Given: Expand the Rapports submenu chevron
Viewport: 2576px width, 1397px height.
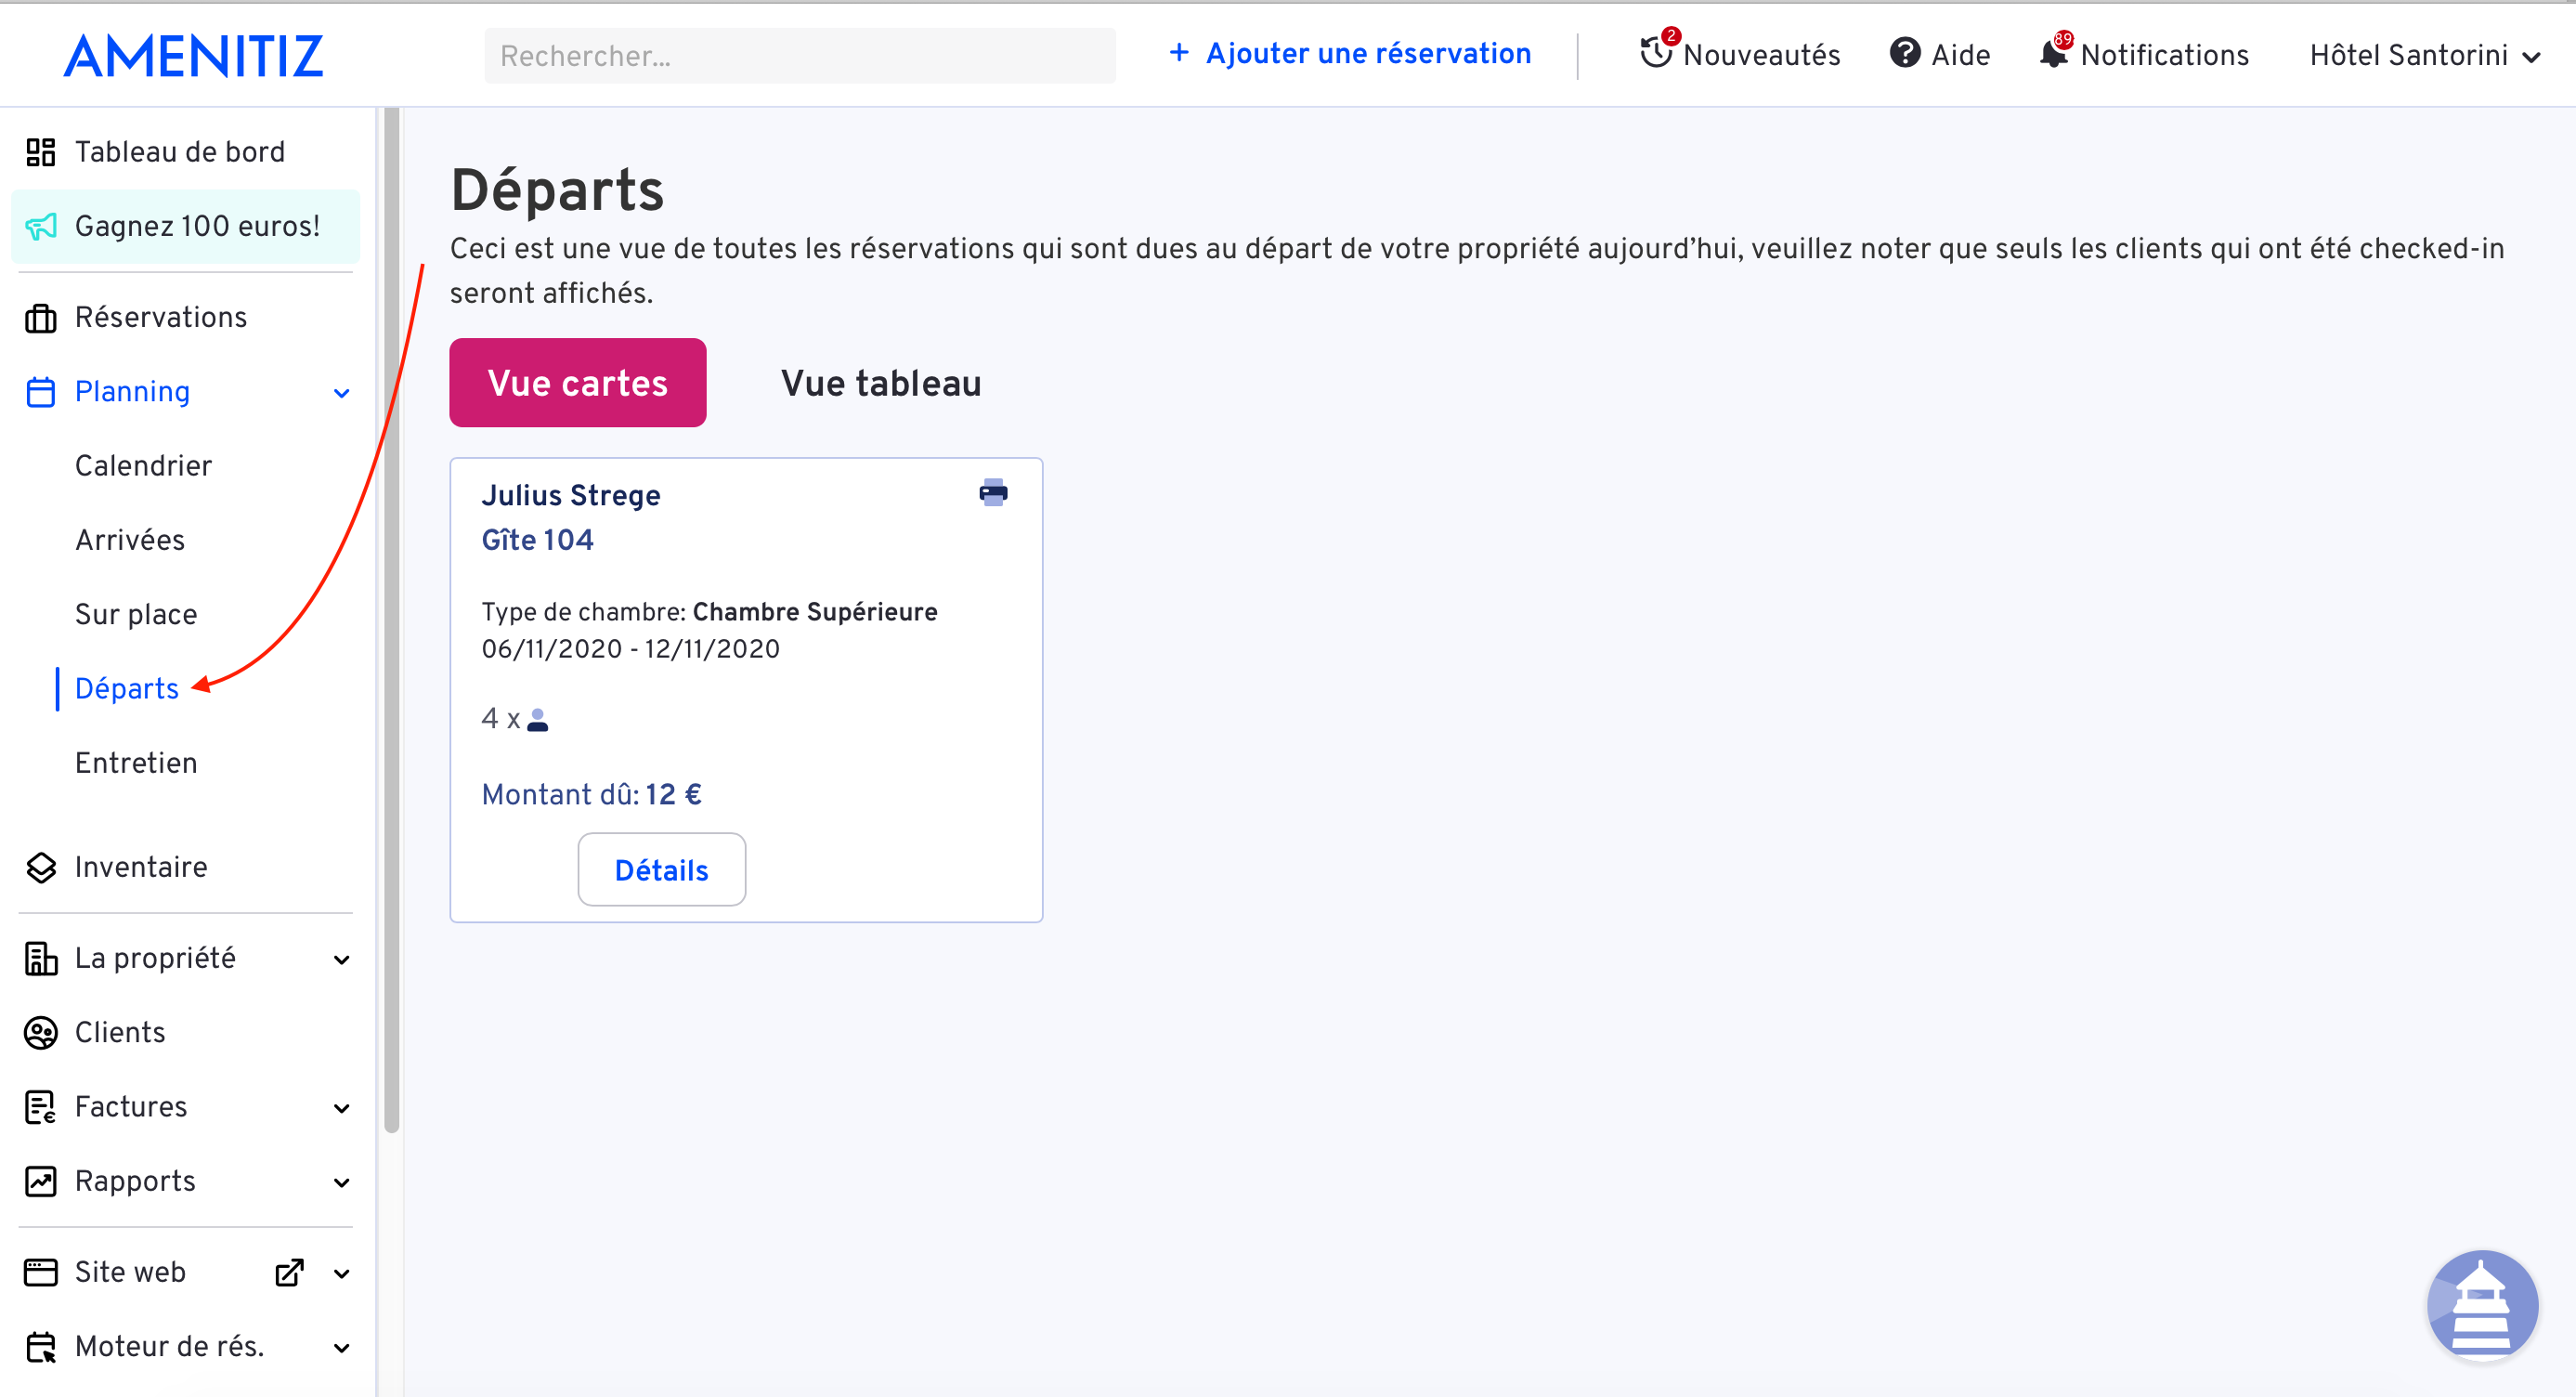Looking at the screenshot, I should point(342,1183).
